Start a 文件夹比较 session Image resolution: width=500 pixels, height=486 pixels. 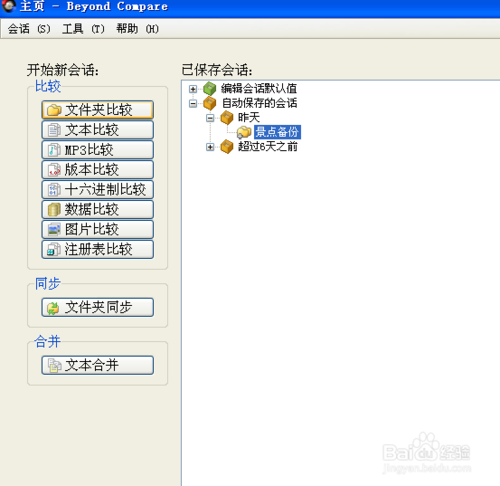click(98, 110)
